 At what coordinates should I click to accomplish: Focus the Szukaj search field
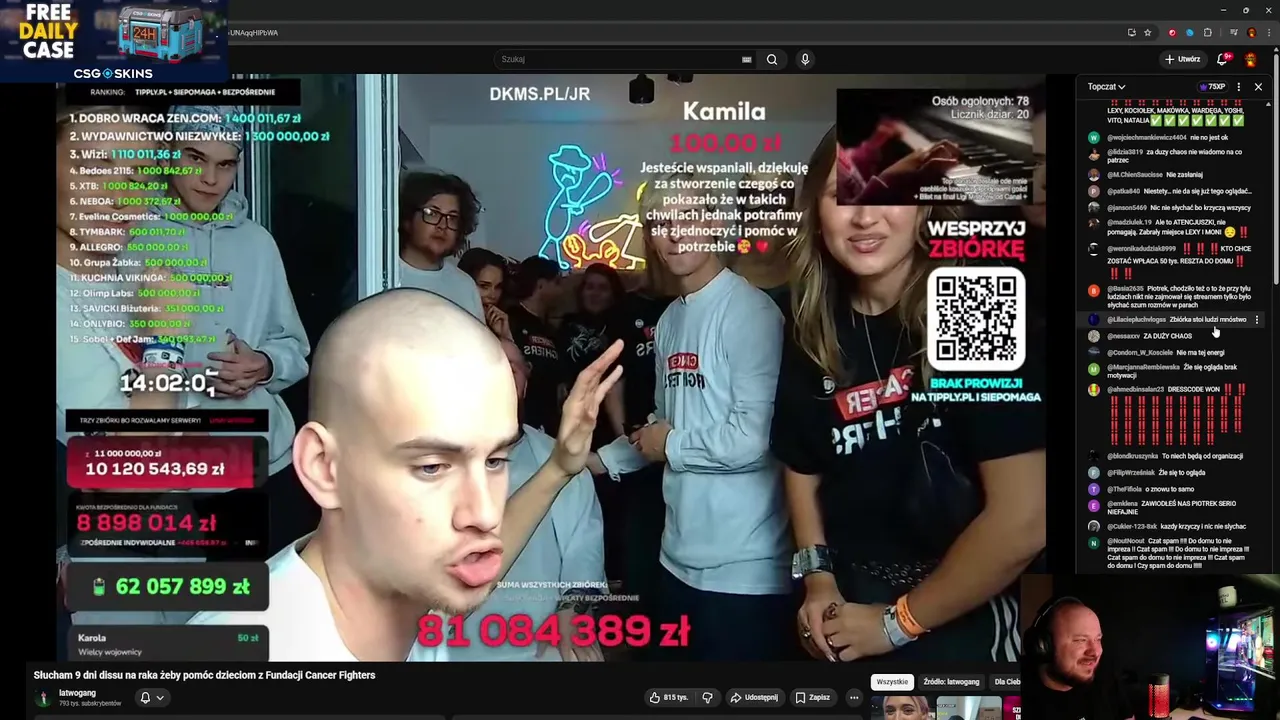(620, 59)
